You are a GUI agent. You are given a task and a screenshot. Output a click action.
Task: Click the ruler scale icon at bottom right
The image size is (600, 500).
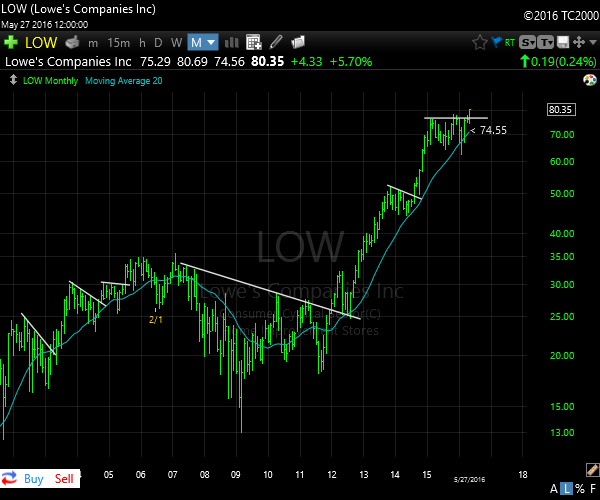pyautogui.click(x=592, y=470)
